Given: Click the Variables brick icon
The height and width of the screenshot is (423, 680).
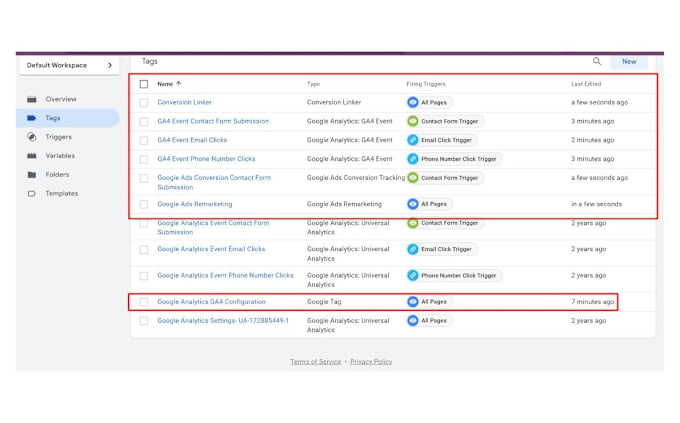Looking at the screenshot, I should (32, 156).
